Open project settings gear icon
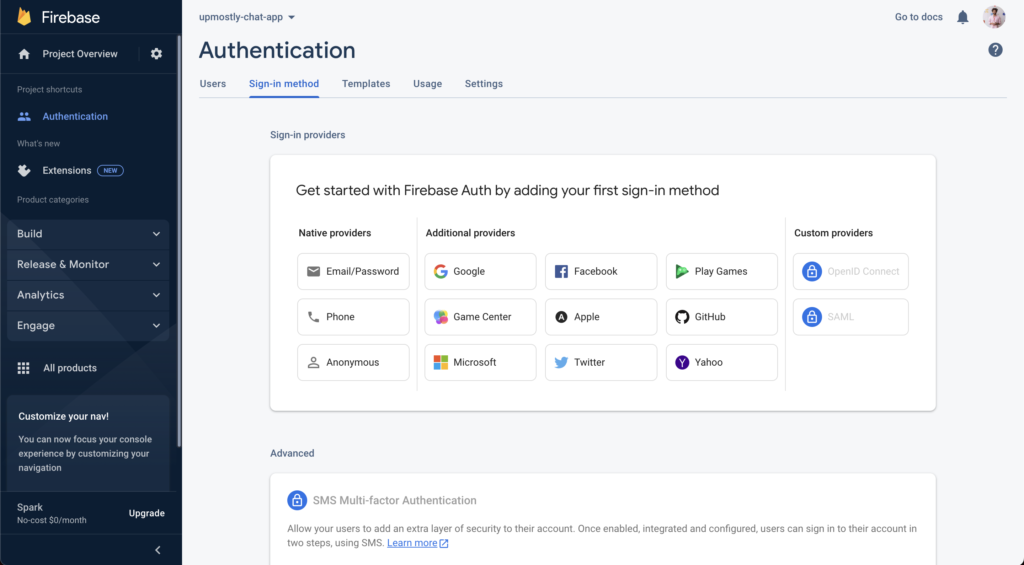 coord(156,54)
